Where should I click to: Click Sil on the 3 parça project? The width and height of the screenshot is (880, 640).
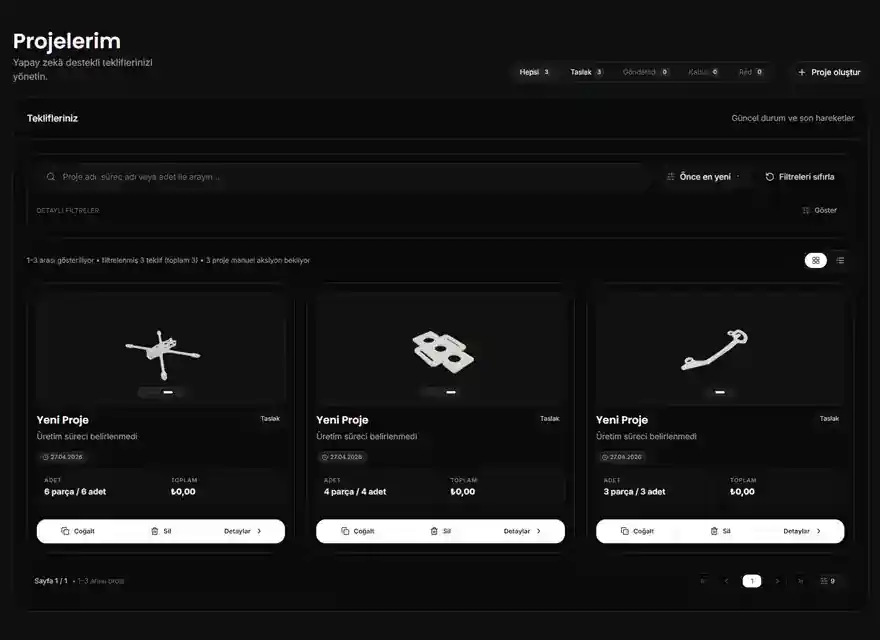[x=721, y=531]
